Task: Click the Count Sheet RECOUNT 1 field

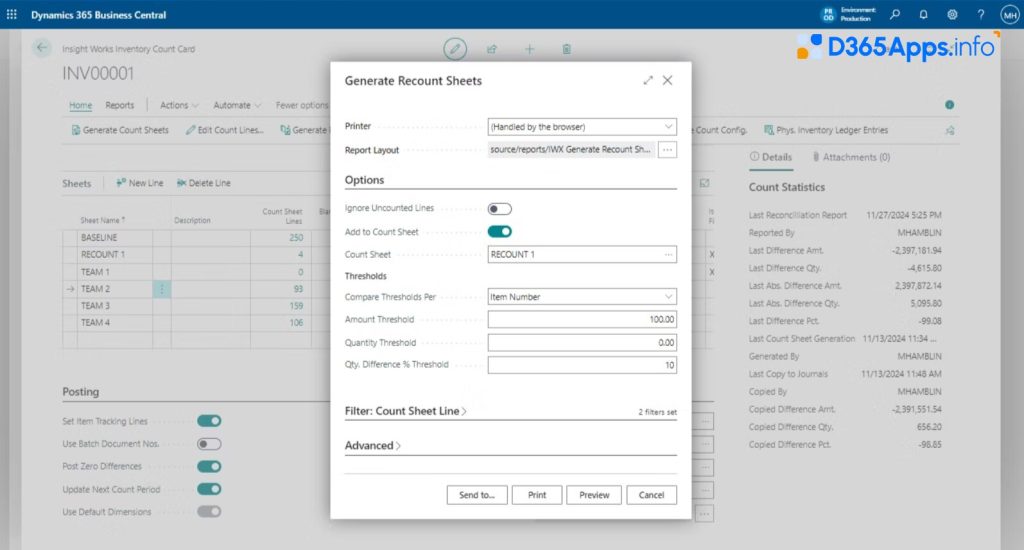Action: (582, 255)
